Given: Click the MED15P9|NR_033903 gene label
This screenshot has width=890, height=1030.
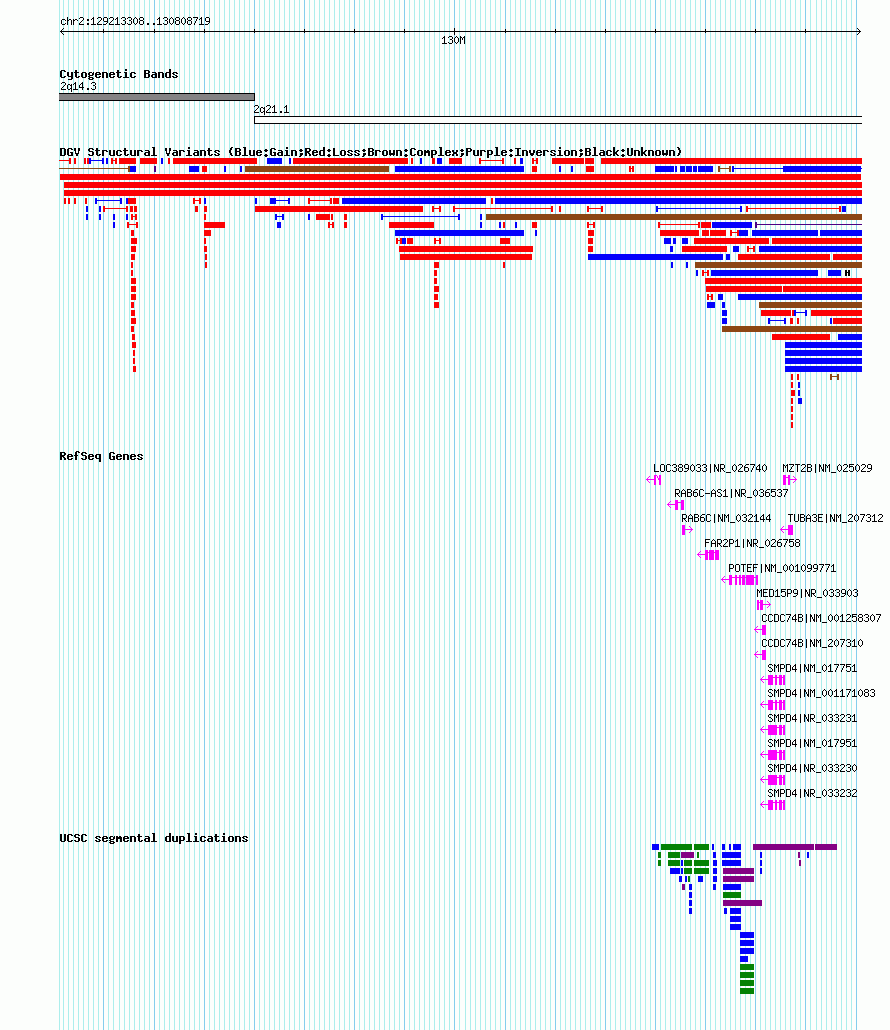Looking at the screenshot, I should click(807, 593).
